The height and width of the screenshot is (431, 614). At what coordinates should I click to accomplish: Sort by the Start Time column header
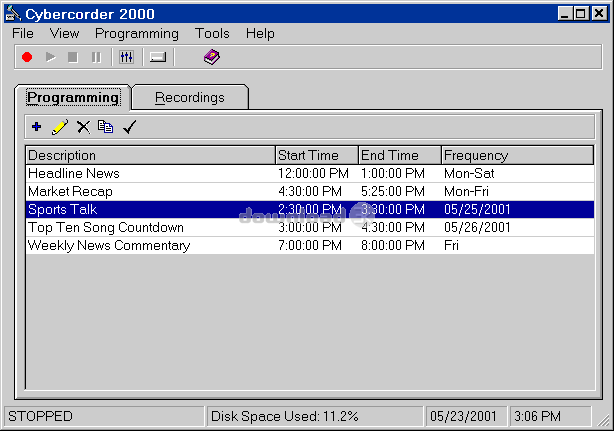(x=317, y=155)
